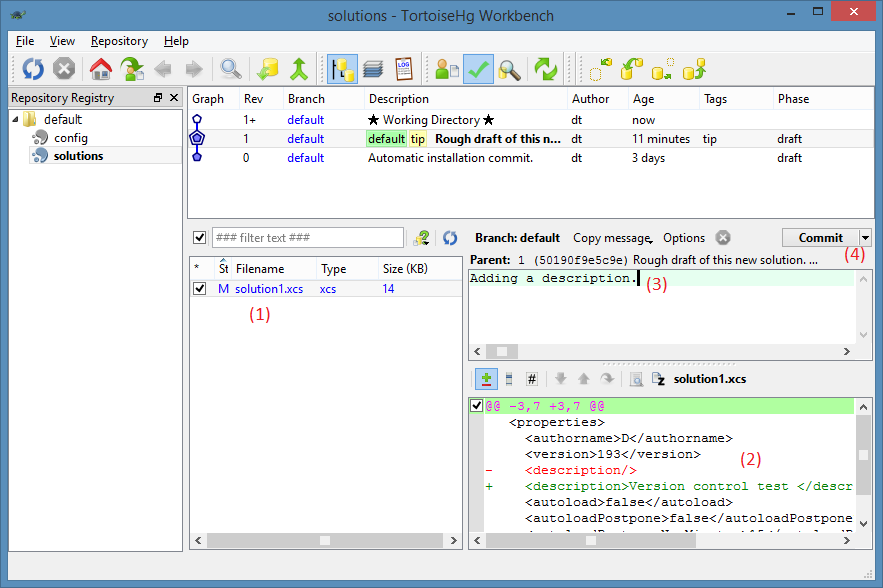Go to working directory home icon
Image resolution: width=883 pixels, height=588 pixels.
(x=101, y=69)
